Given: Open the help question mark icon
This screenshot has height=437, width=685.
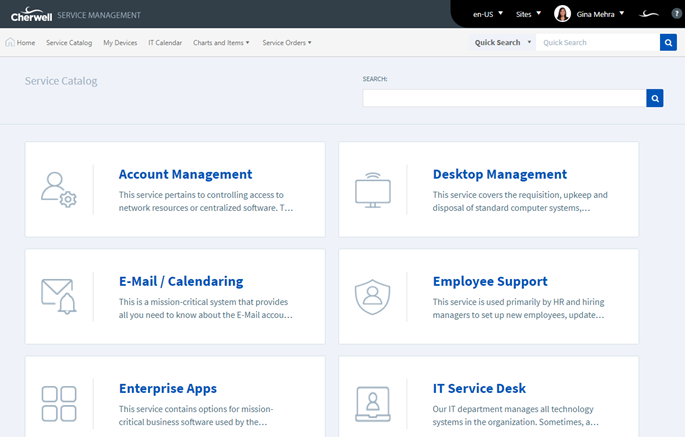Looking at the screenshot, I should click(676, 14).
